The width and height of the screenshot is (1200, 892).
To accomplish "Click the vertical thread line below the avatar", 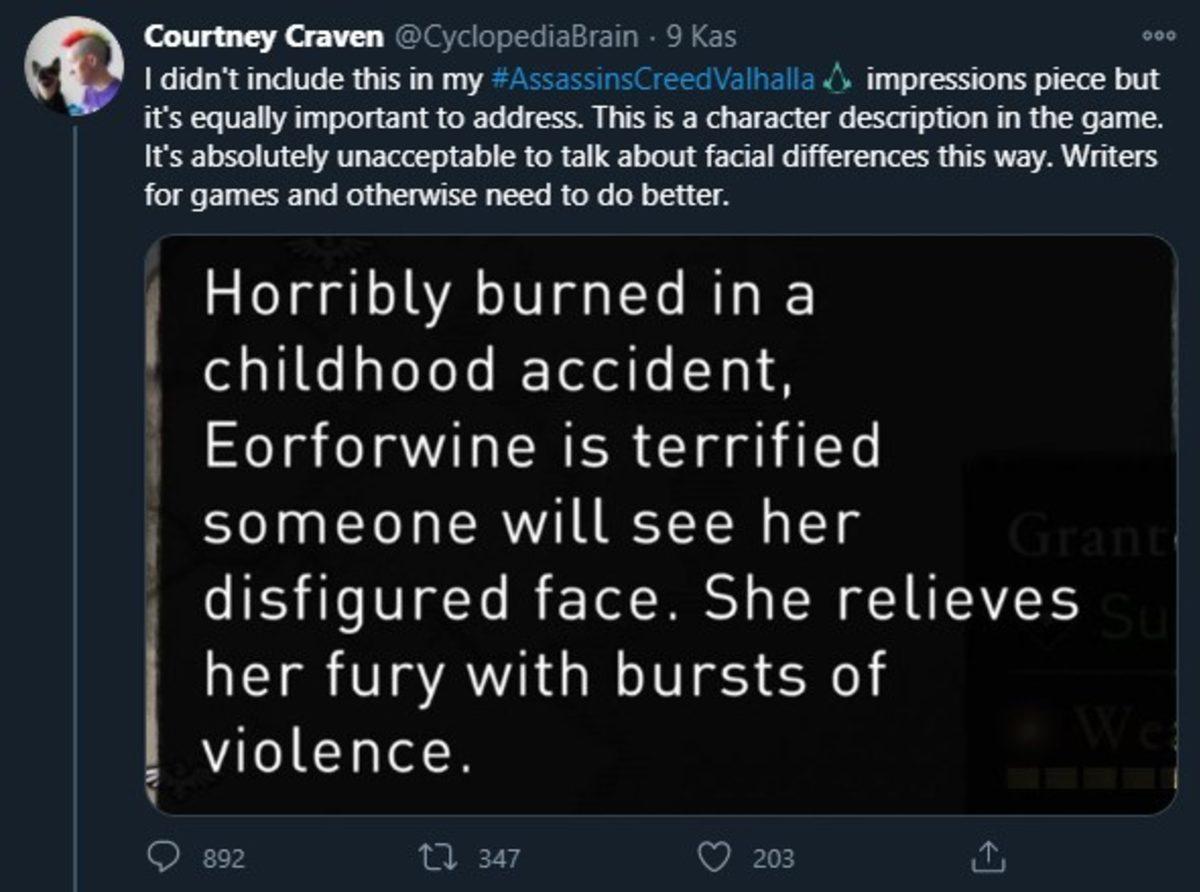I will 74,500.
